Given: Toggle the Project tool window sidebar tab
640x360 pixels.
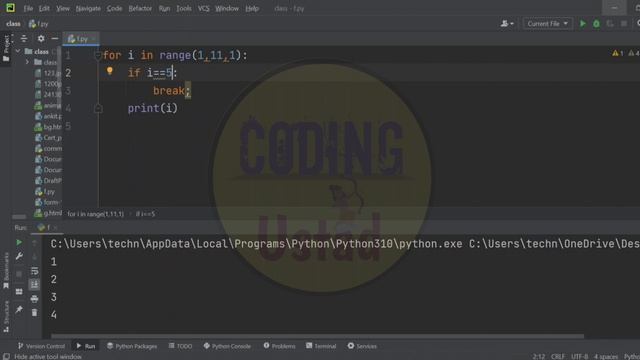Looking at the screenshot, I should pos(6,48).
